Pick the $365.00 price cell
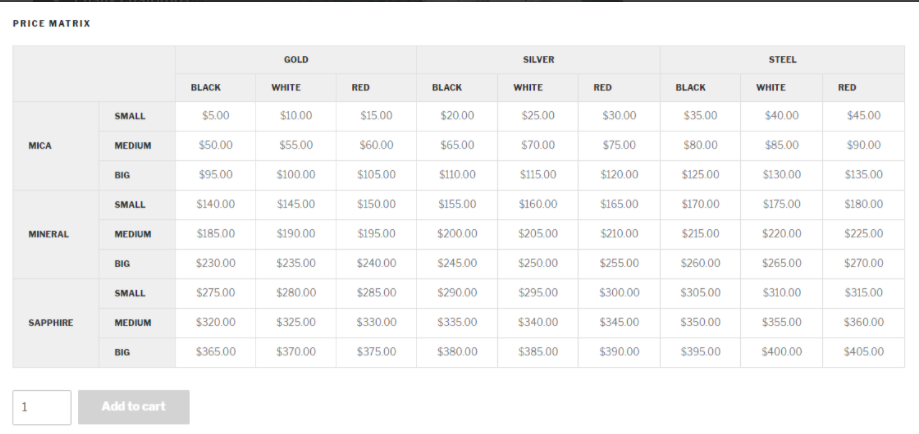Screen dimensions: 919x434 pos(216,352)
